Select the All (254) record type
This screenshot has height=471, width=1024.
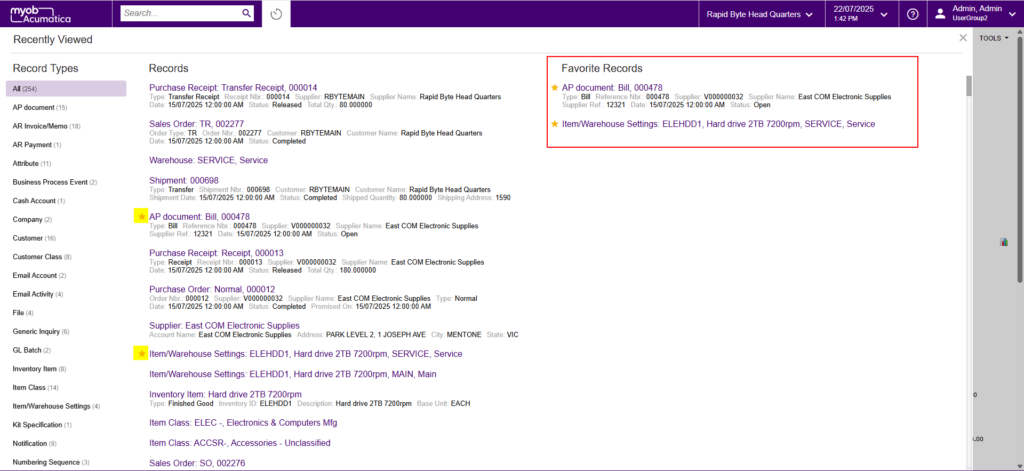point(65,88)
